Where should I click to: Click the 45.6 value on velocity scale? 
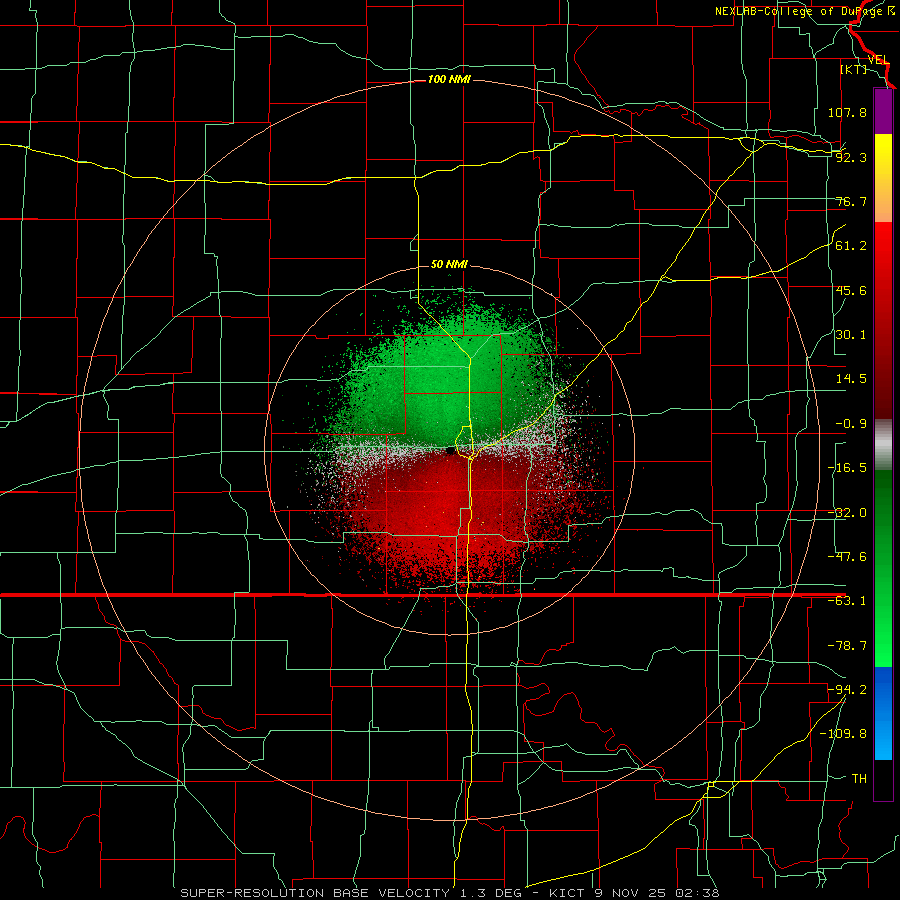click(x=851, y=290)
